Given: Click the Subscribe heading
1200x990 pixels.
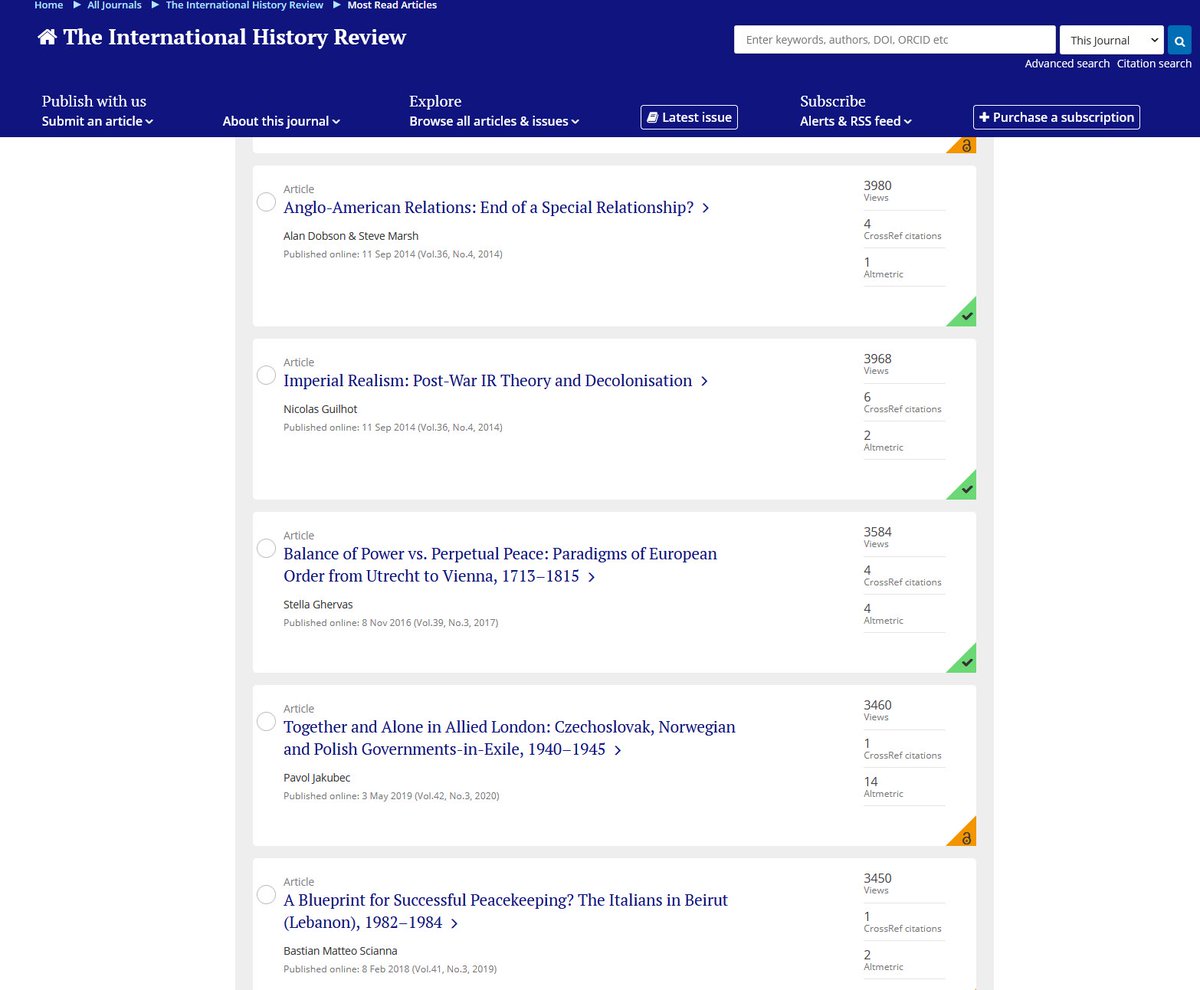Looking at the screenshot, I should [x=833, y=101].
